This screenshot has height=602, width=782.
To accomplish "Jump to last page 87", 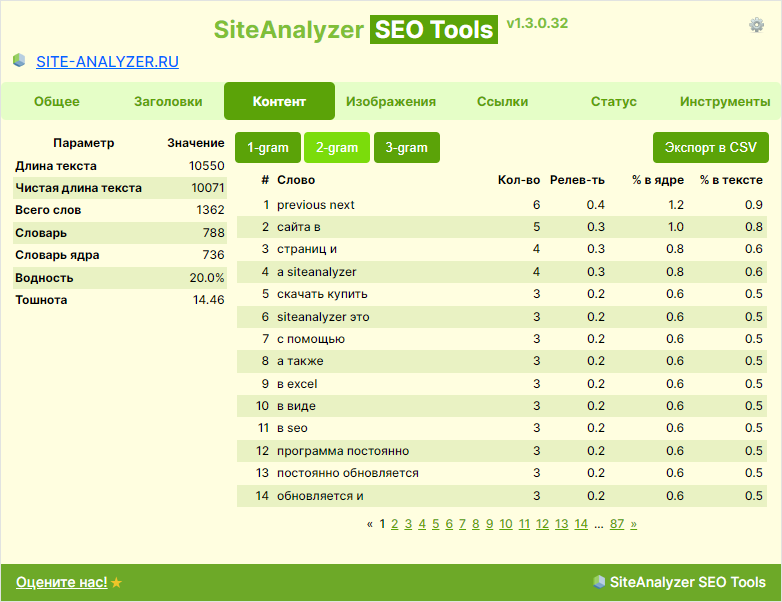I will [x=617, y=524].
